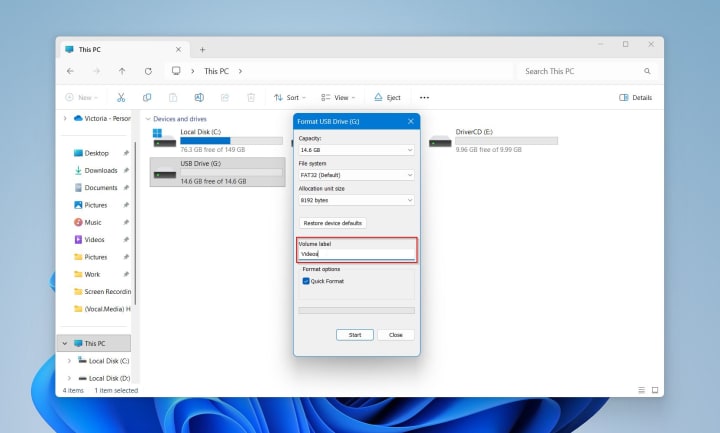Open pinned Pictures under Documents
The height and width of the screenshot is (433, 720).
(96, 205)
